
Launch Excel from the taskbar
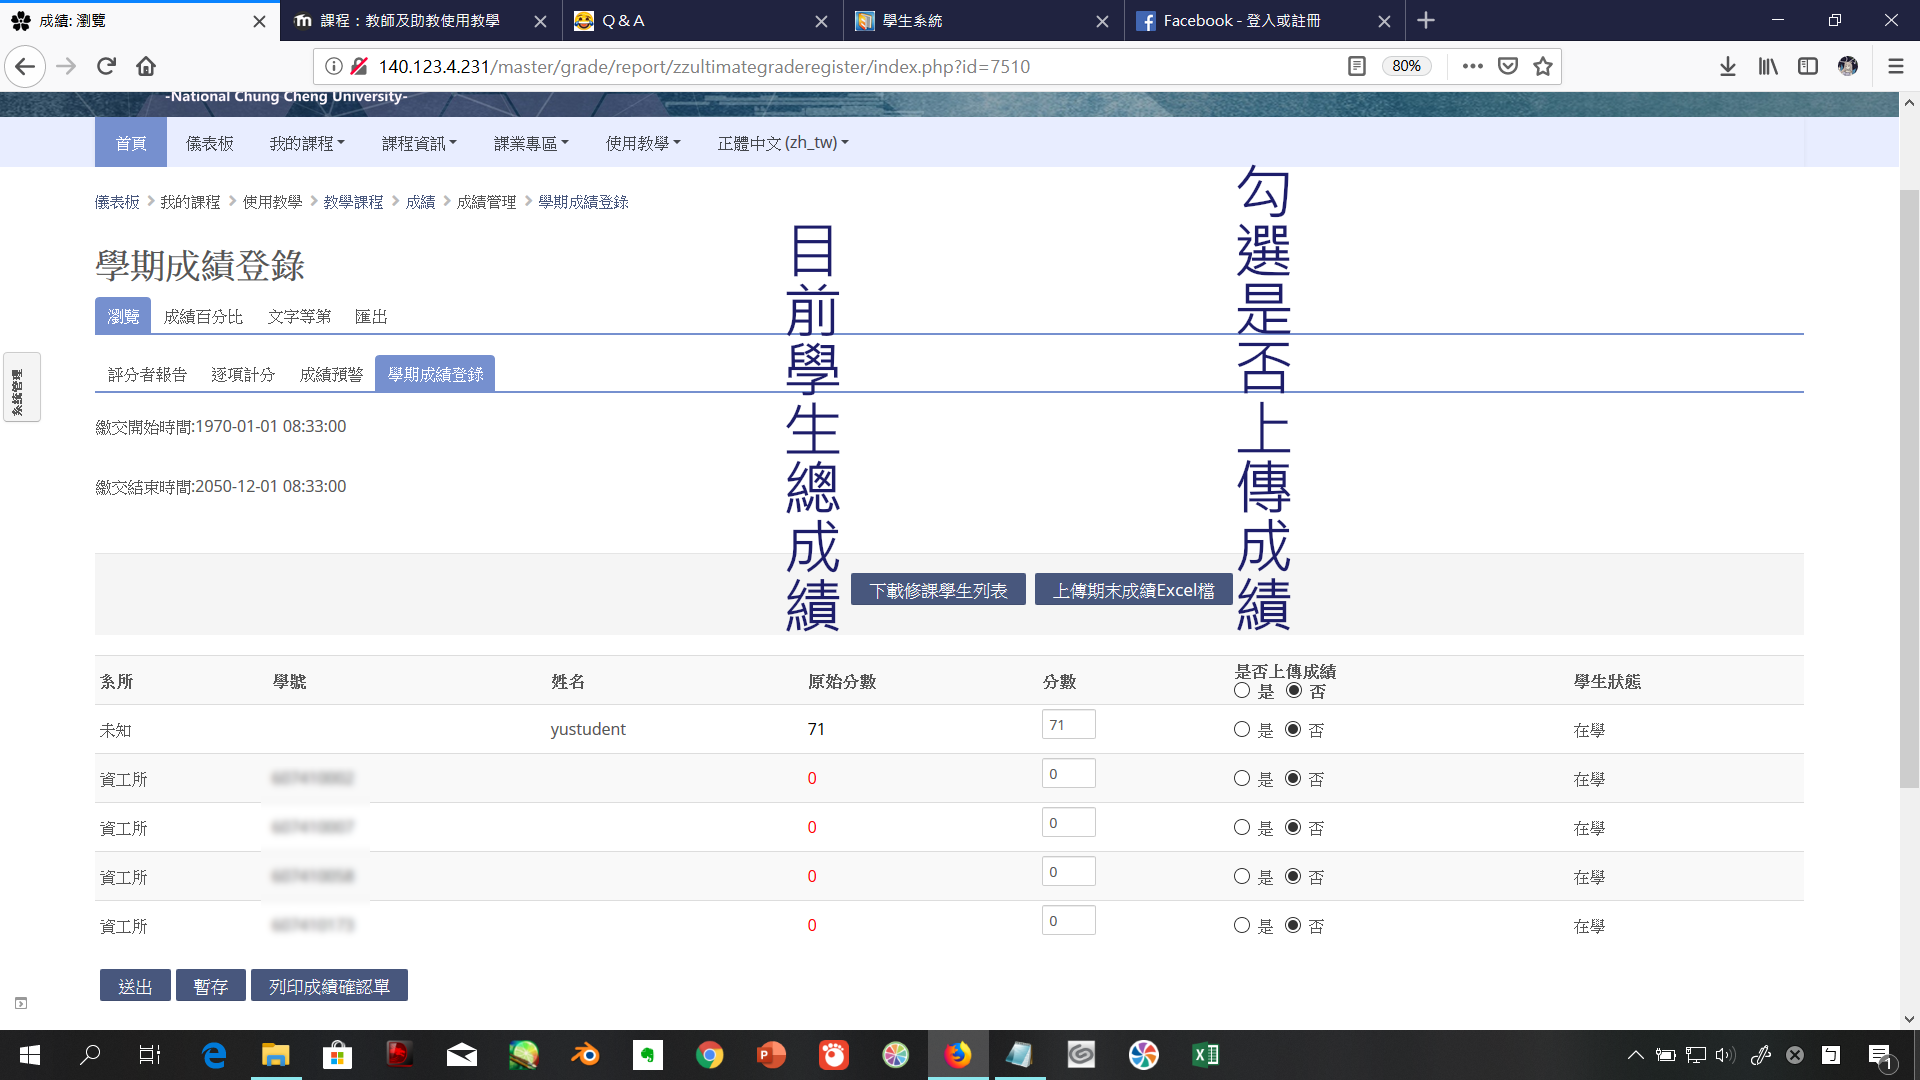point(1205,1055)
